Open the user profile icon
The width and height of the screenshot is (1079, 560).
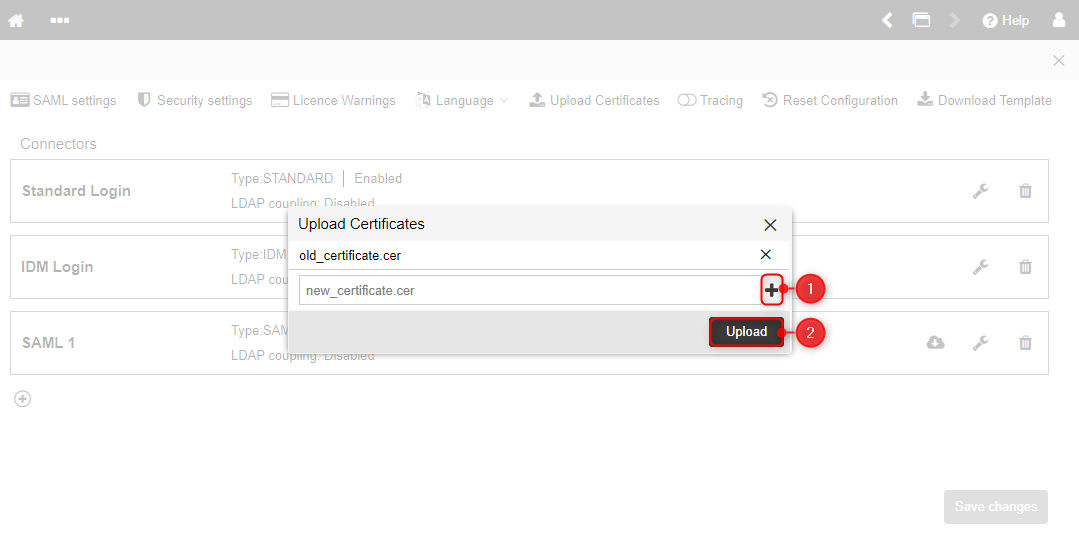(x=1059, y=20)
